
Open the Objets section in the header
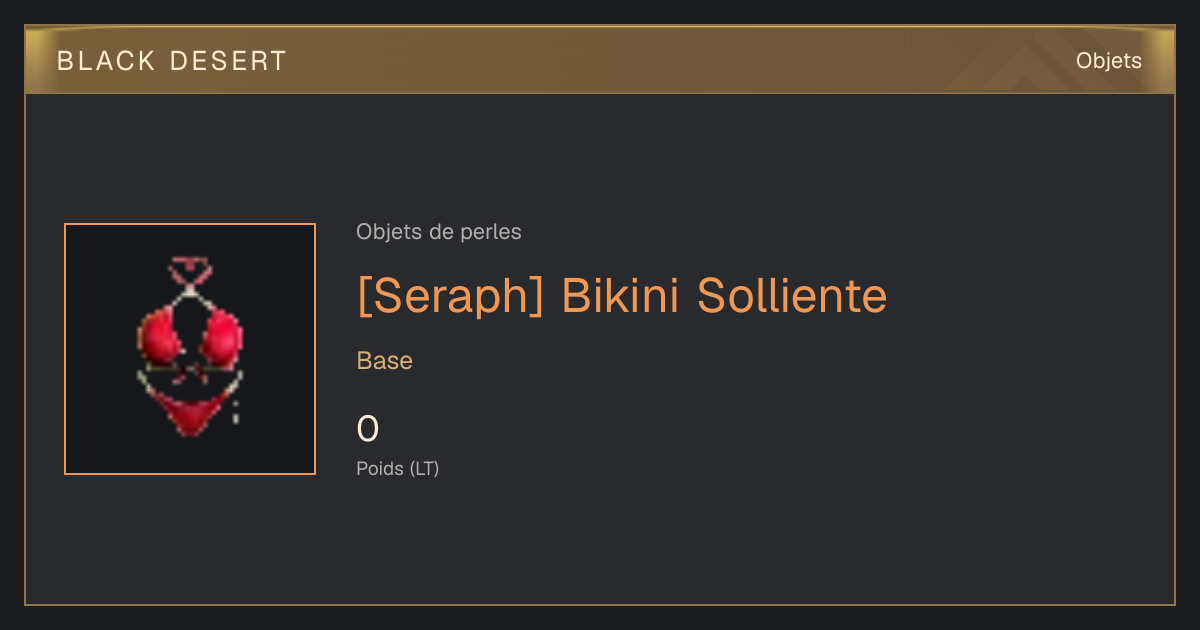point(1108,61)
